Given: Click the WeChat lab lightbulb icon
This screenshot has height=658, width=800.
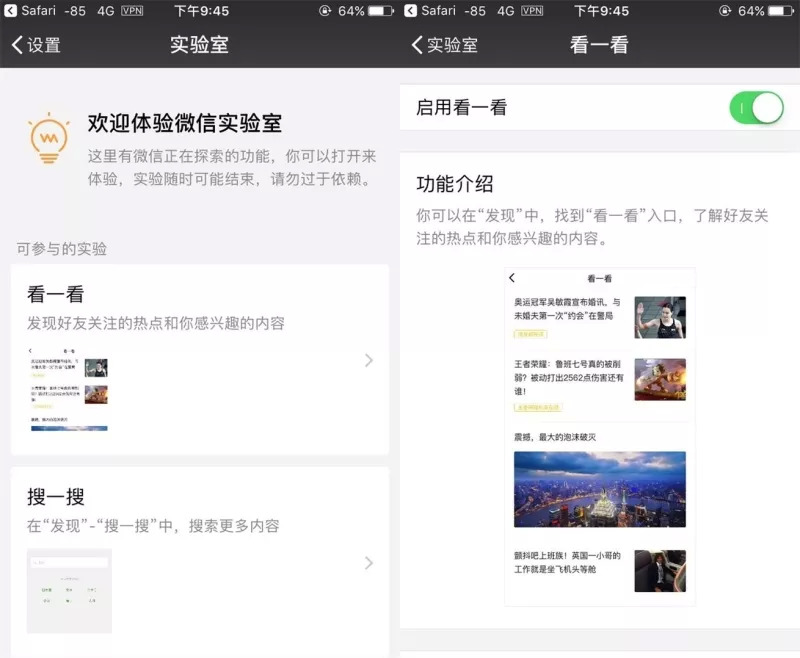Looking at the screenshot, I should pos(48,138).
